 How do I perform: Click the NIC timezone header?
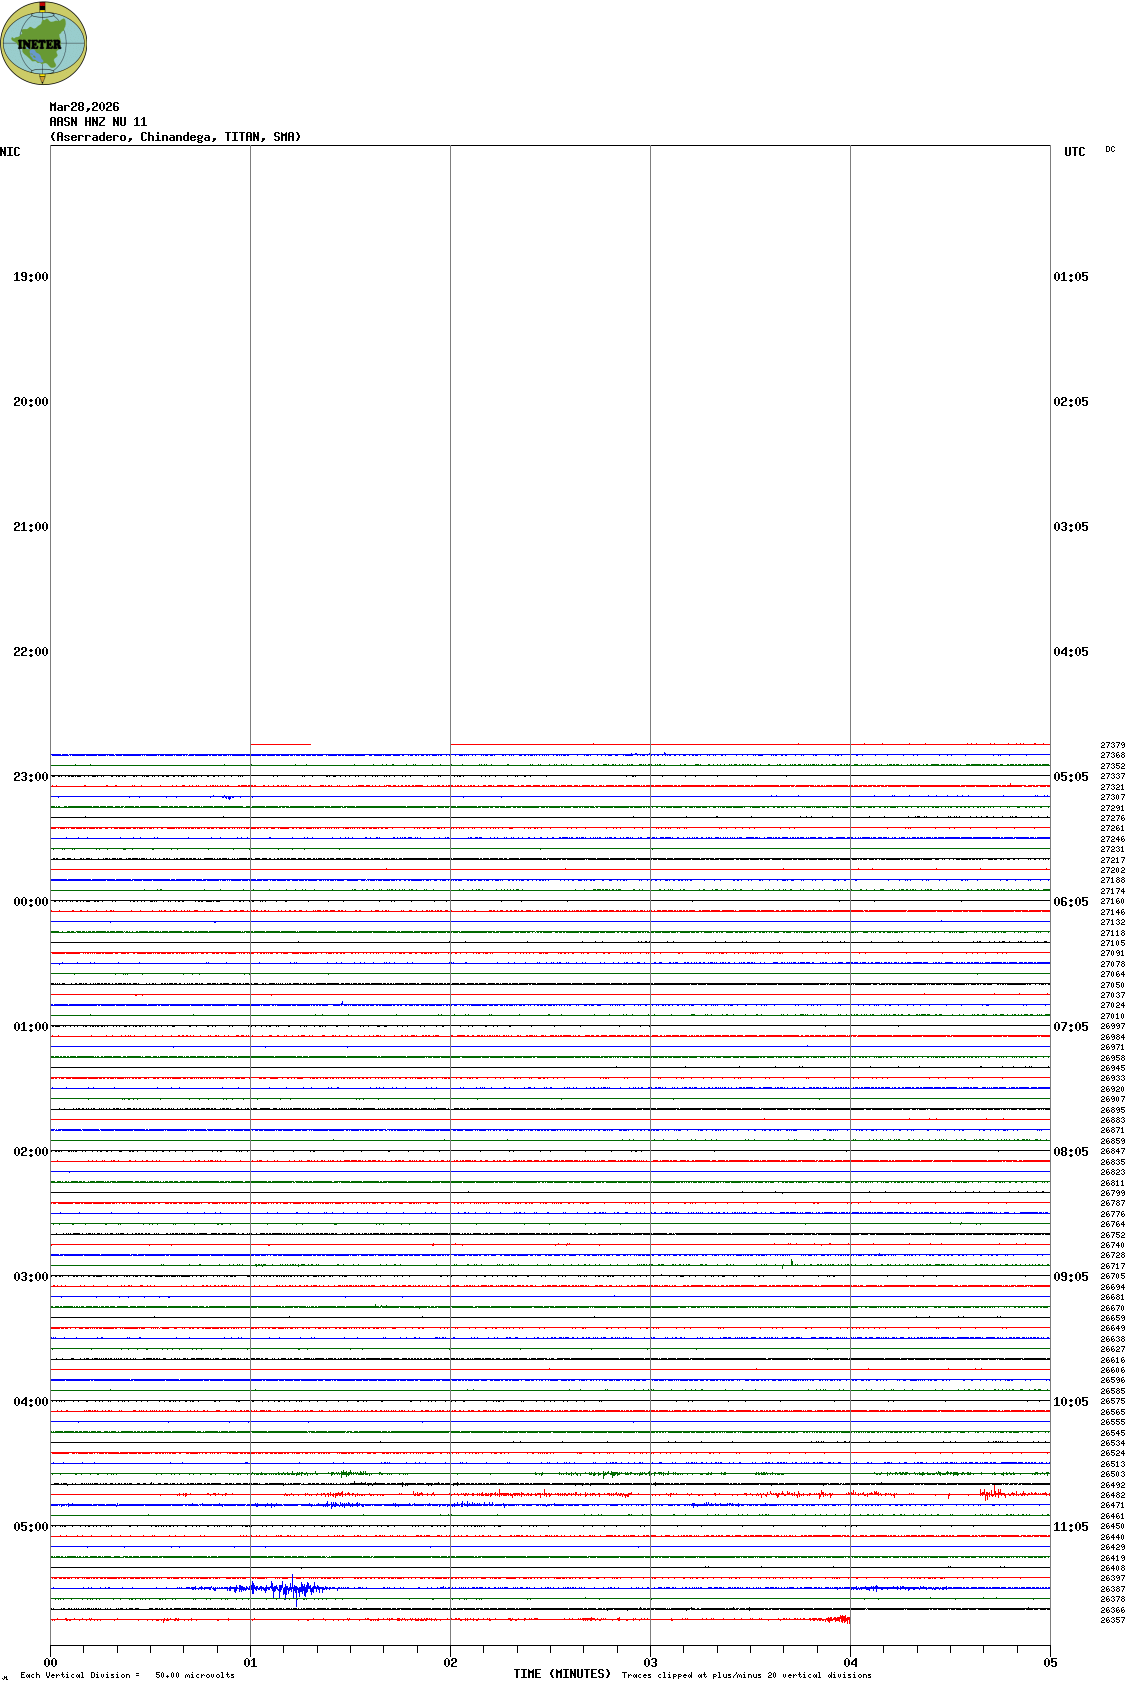(10, 152)
